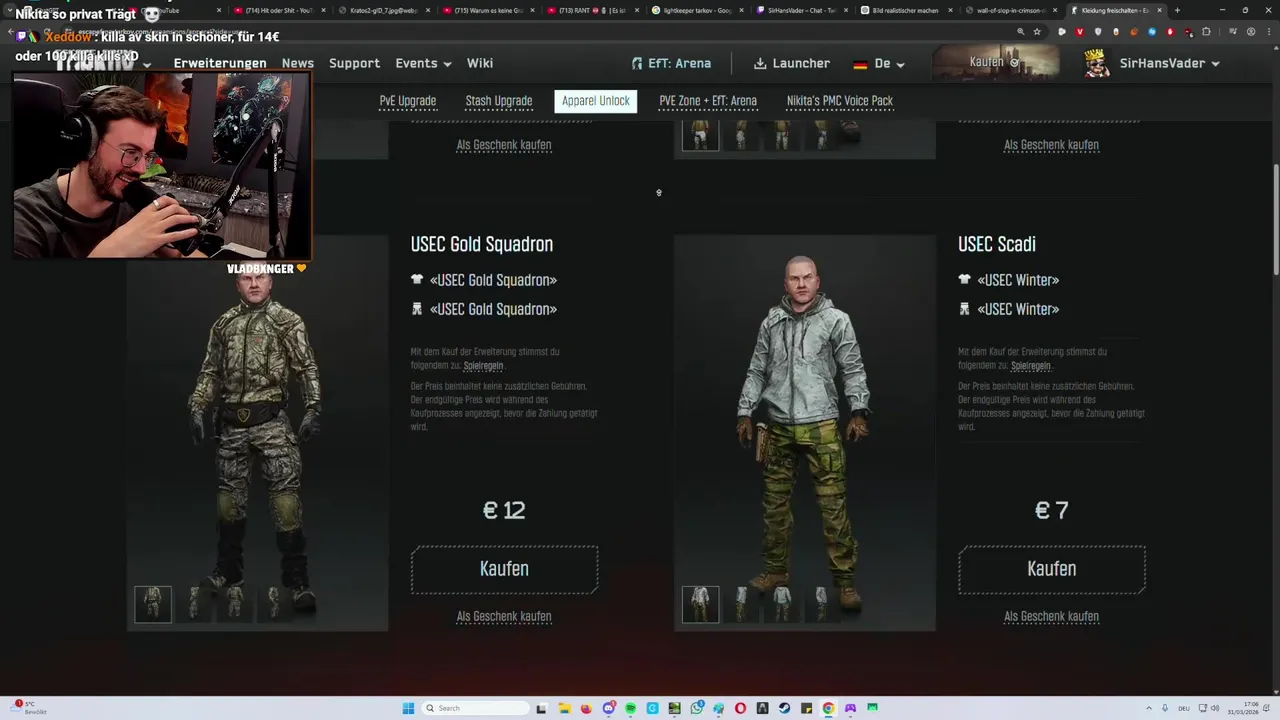Image resolution: width=1280 pixels, height=720 pixels.
Task: Click the USEC Scadi title
Action: (x=996, y=244)
